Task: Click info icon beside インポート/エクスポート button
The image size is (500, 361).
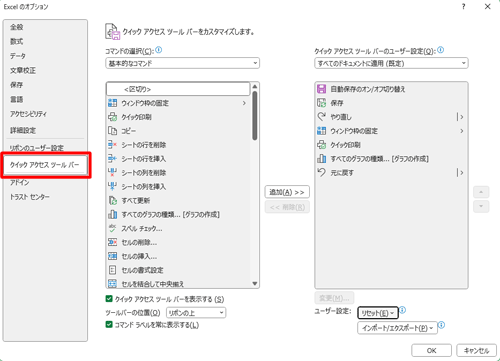Action: [x=442, y=325]
